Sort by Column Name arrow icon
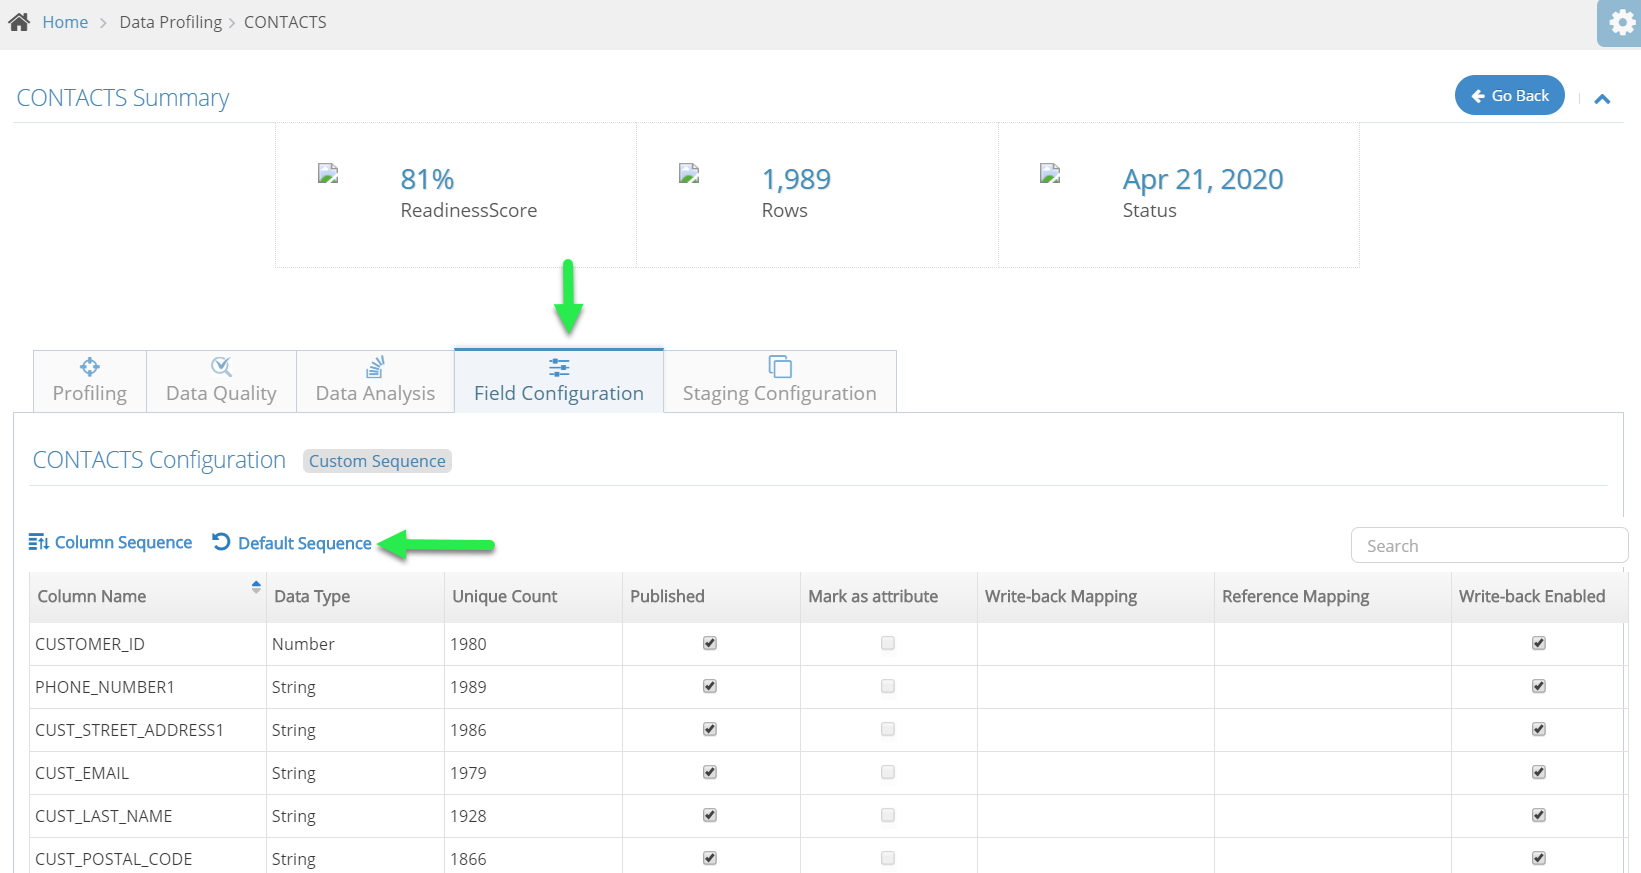This screenshot has width=1641, height=873. coord(256,587)
